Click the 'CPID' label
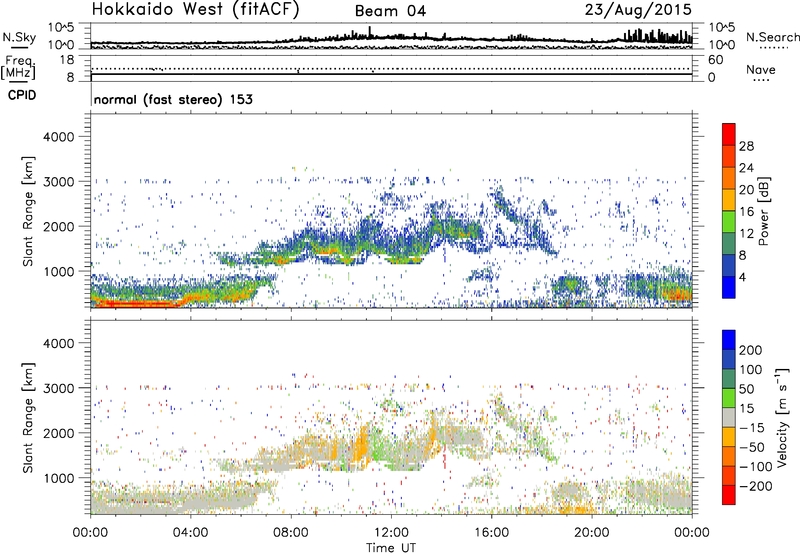This screenshot has height=554, width=800. [x=22, y=95]
